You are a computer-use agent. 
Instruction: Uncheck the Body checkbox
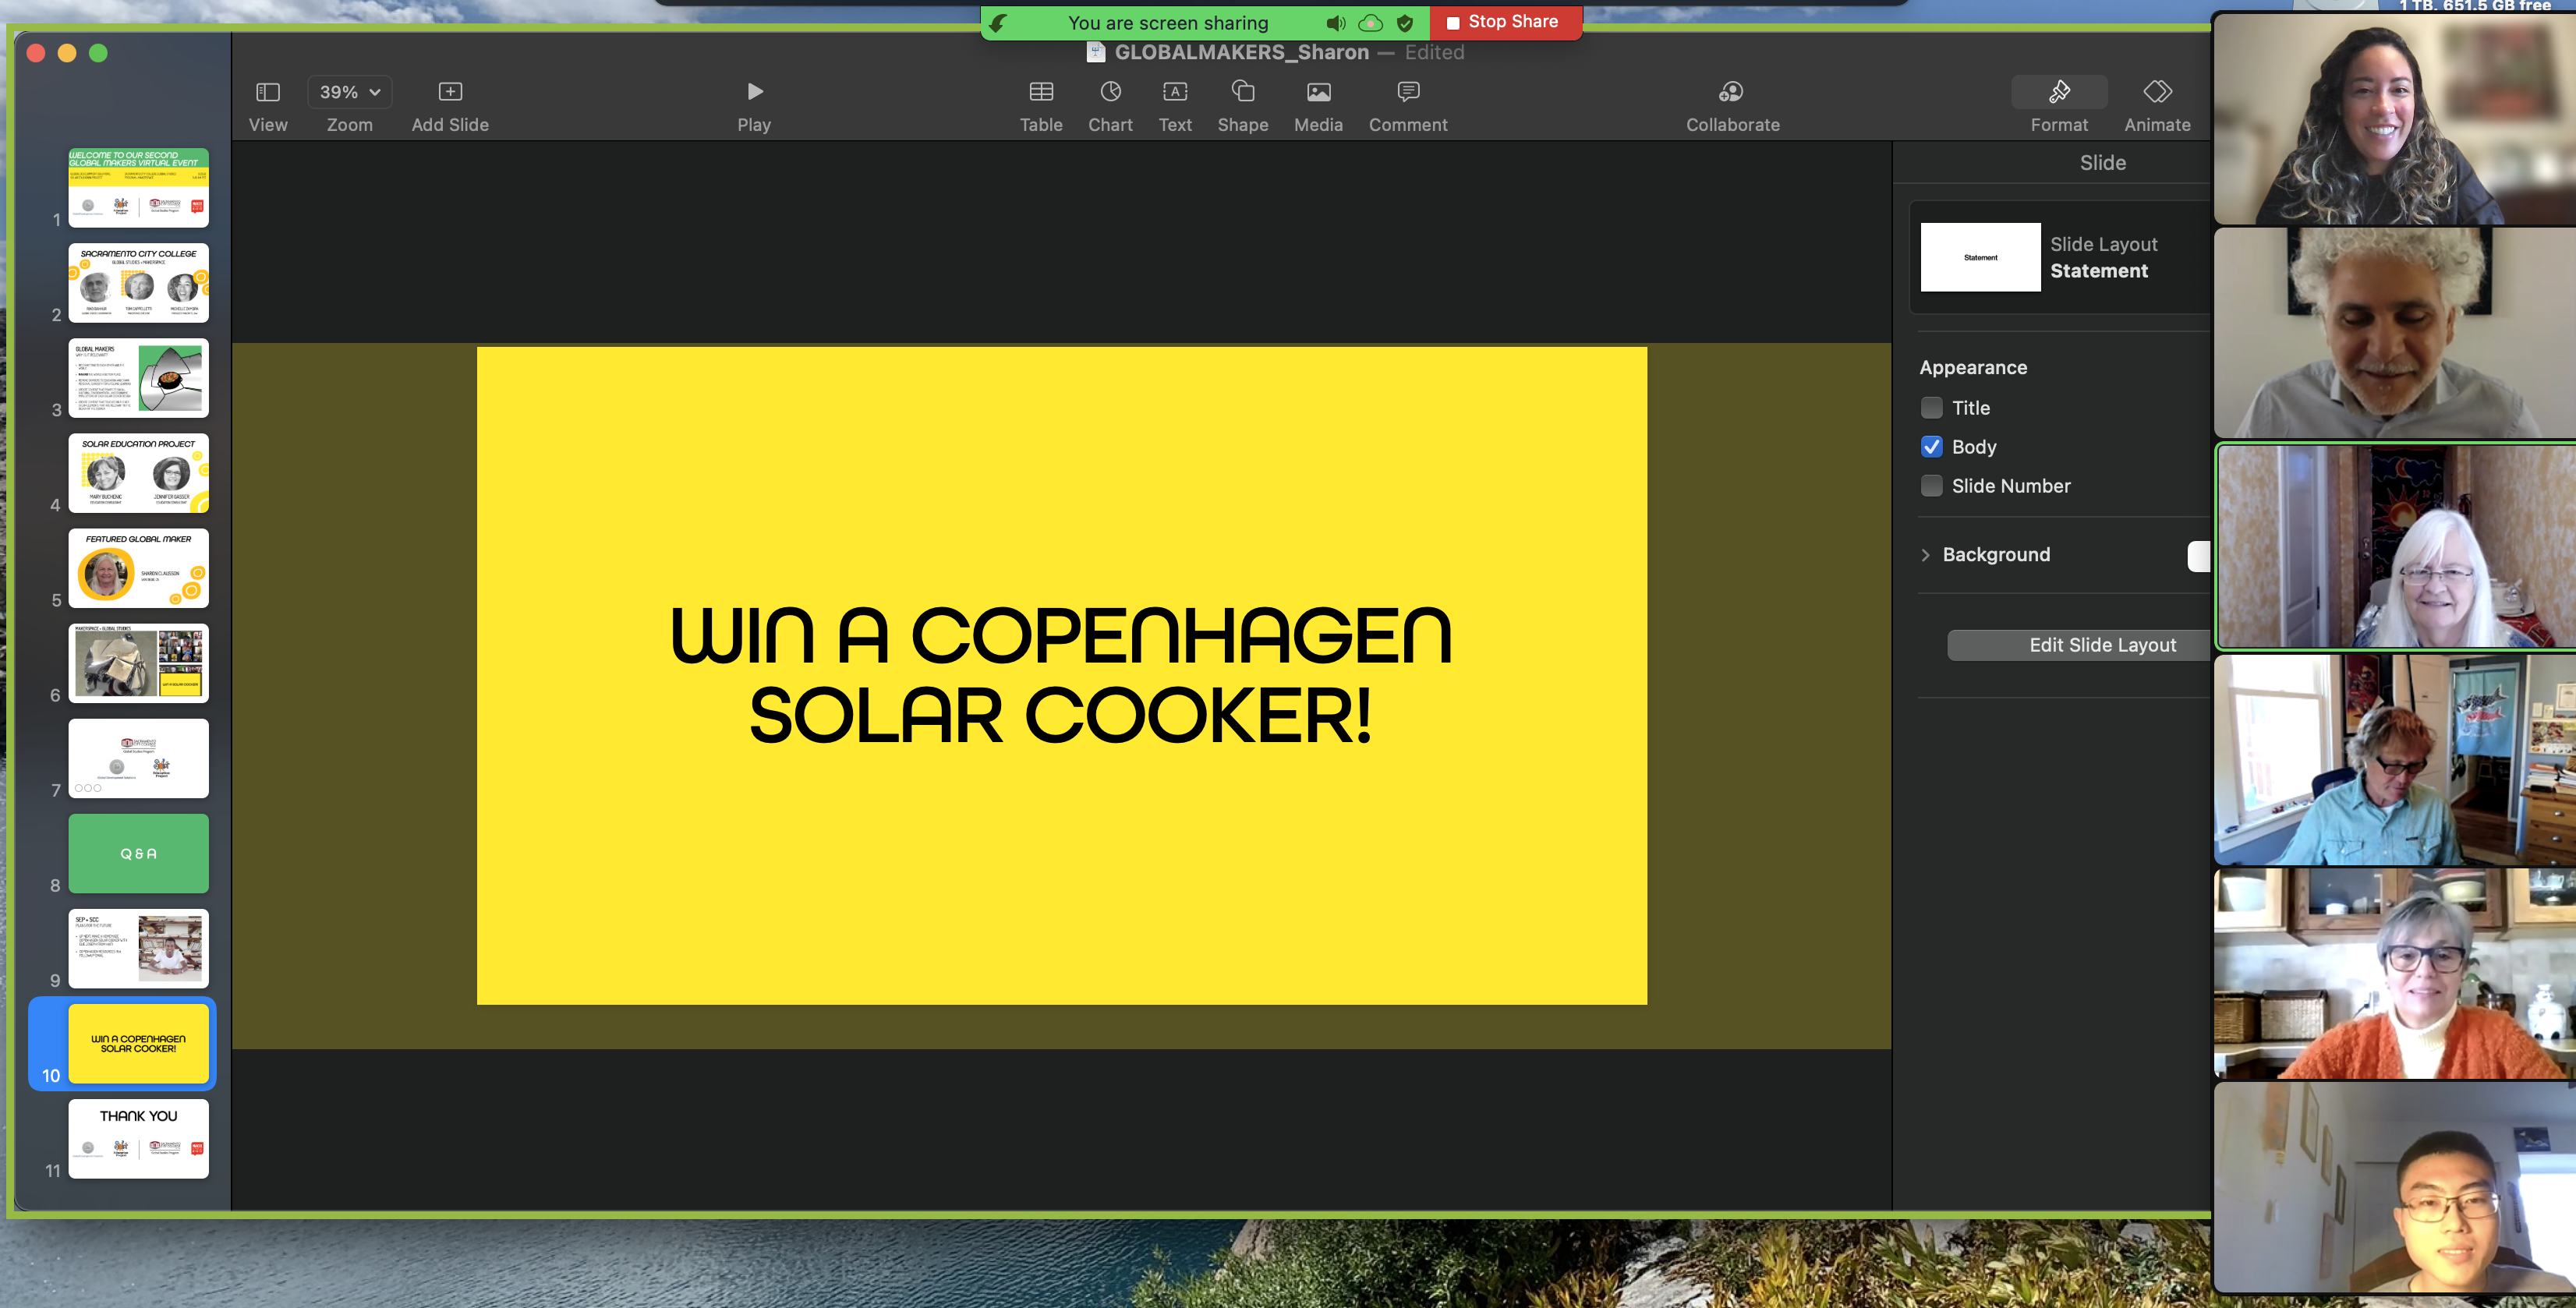[1932, 447]
